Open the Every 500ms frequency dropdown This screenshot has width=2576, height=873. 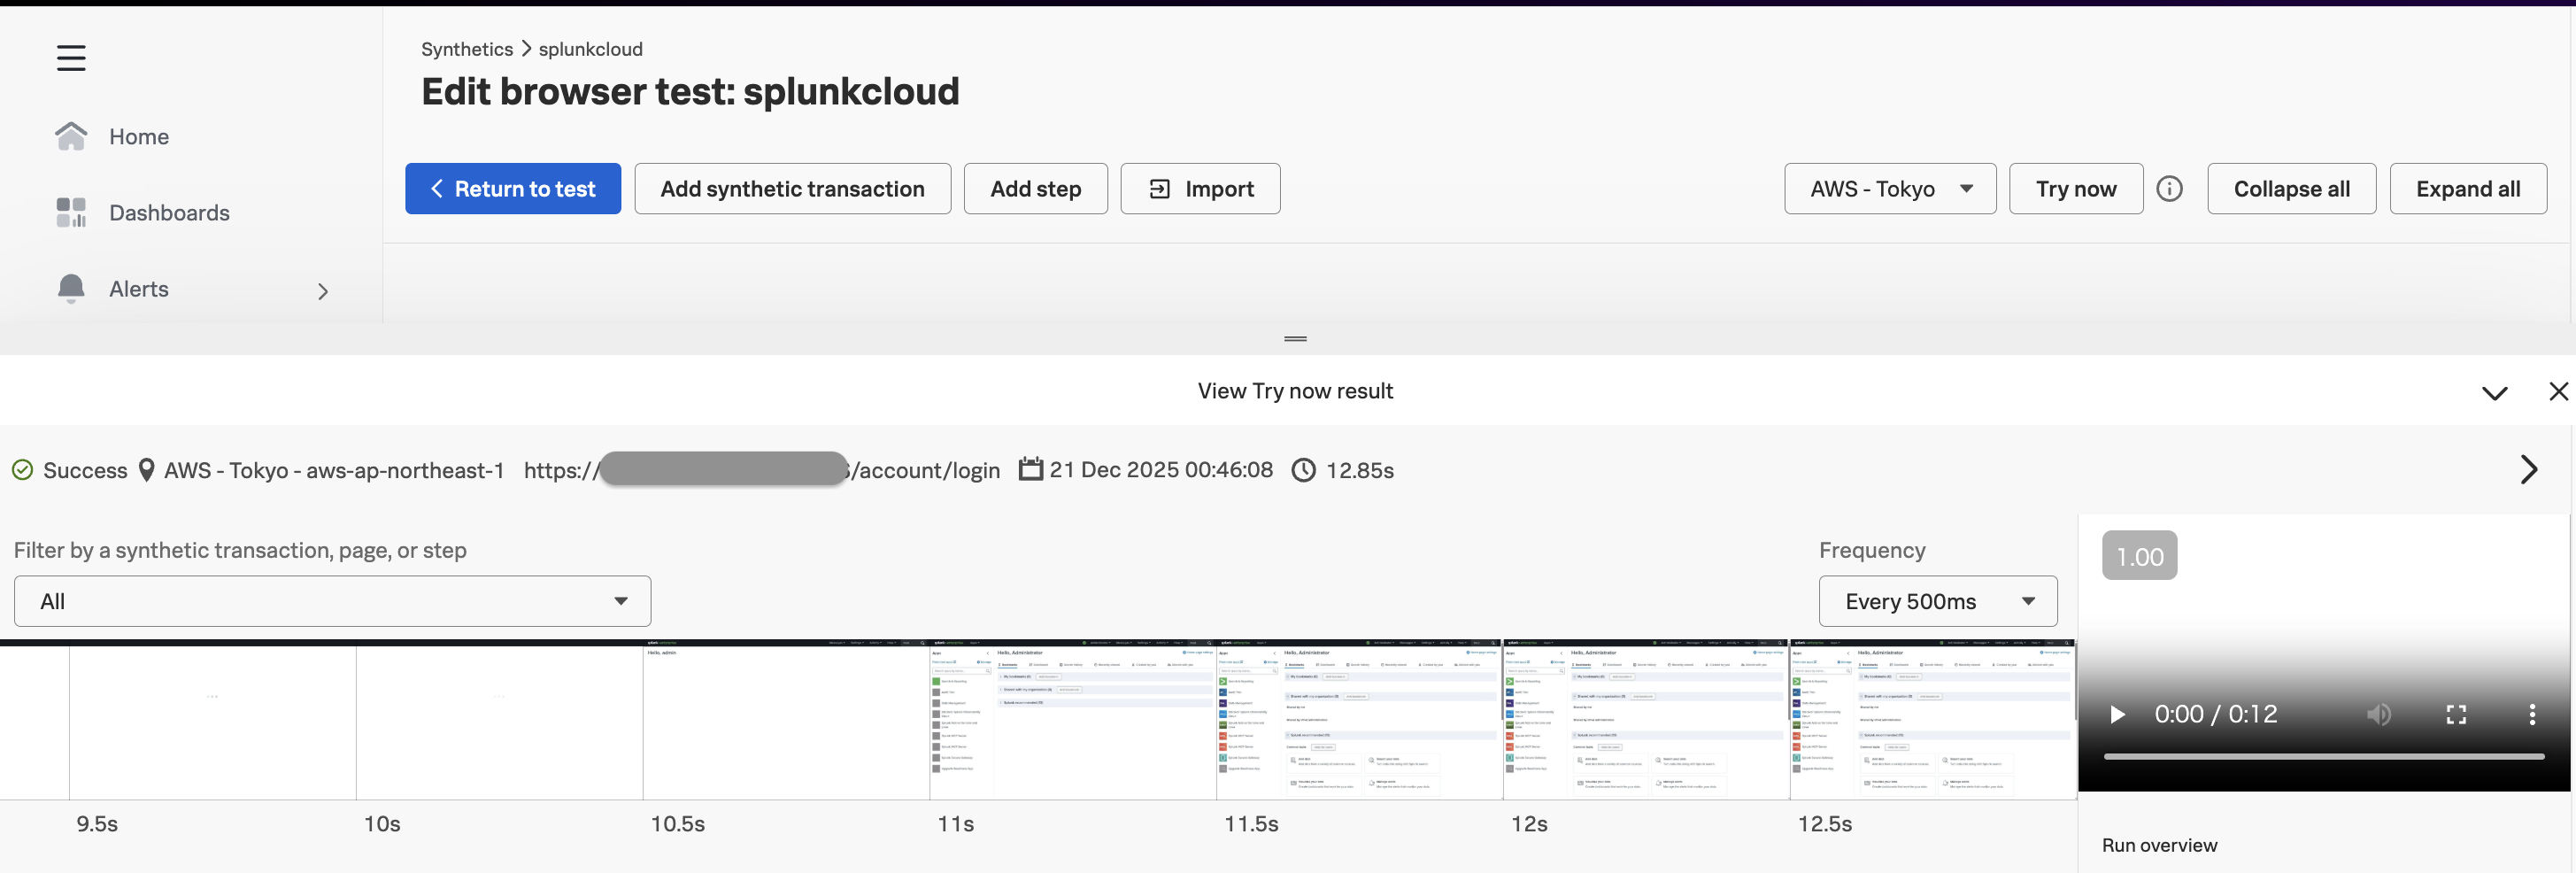pos(1937,601)
